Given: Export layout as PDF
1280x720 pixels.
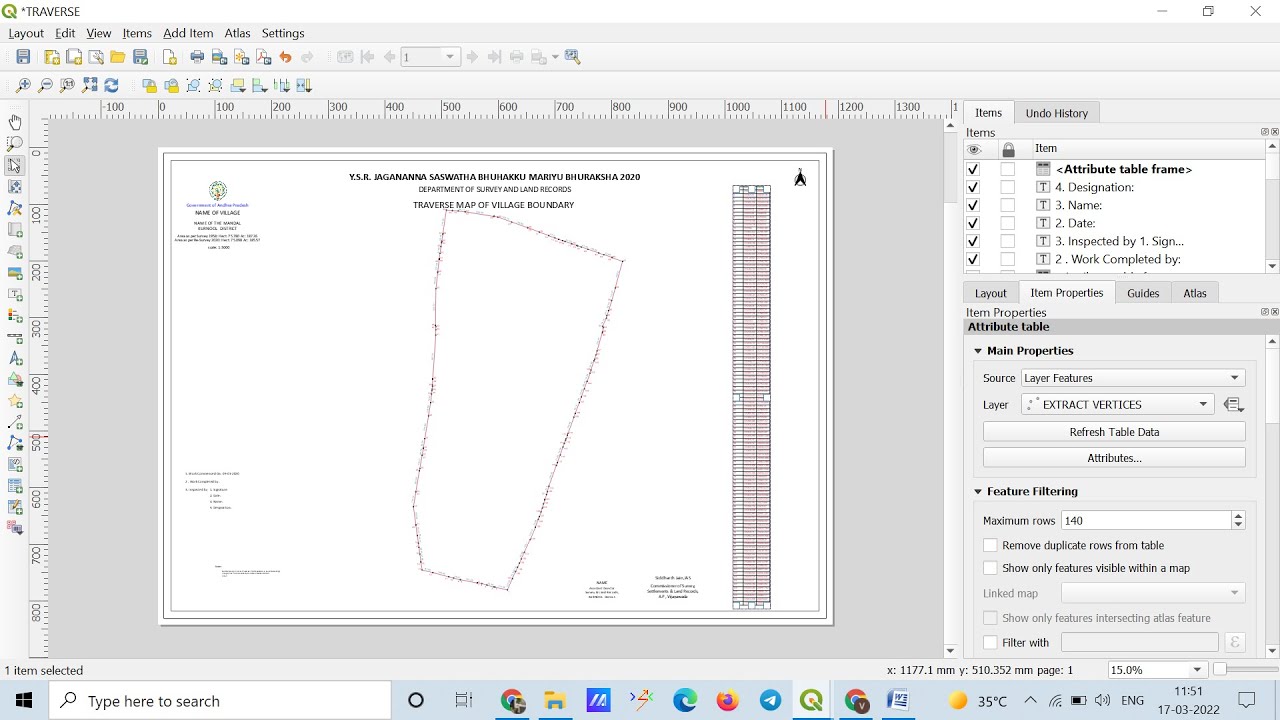Looking at the screenshot, I should coord(263,57).
